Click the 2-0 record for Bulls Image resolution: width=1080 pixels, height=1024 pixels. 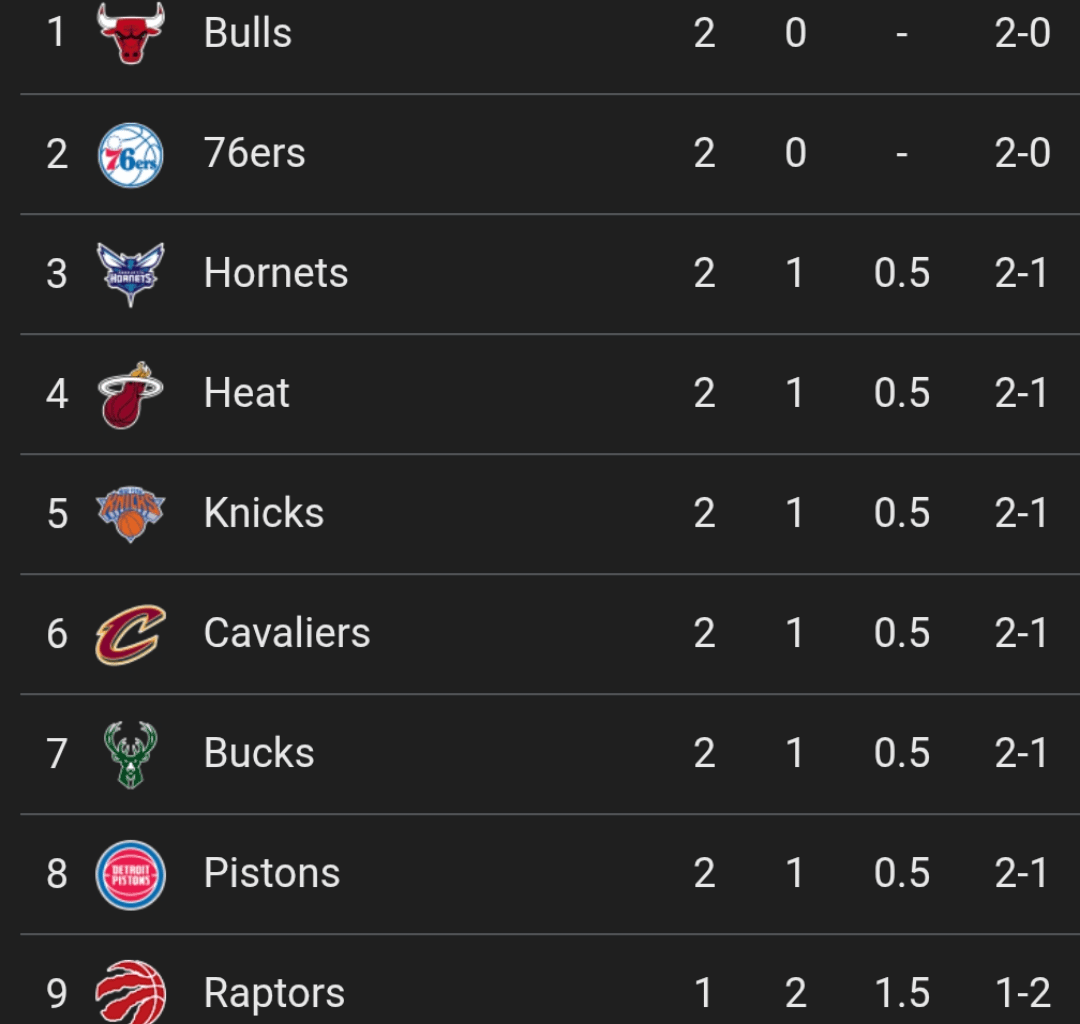(x=1022, y=33)
